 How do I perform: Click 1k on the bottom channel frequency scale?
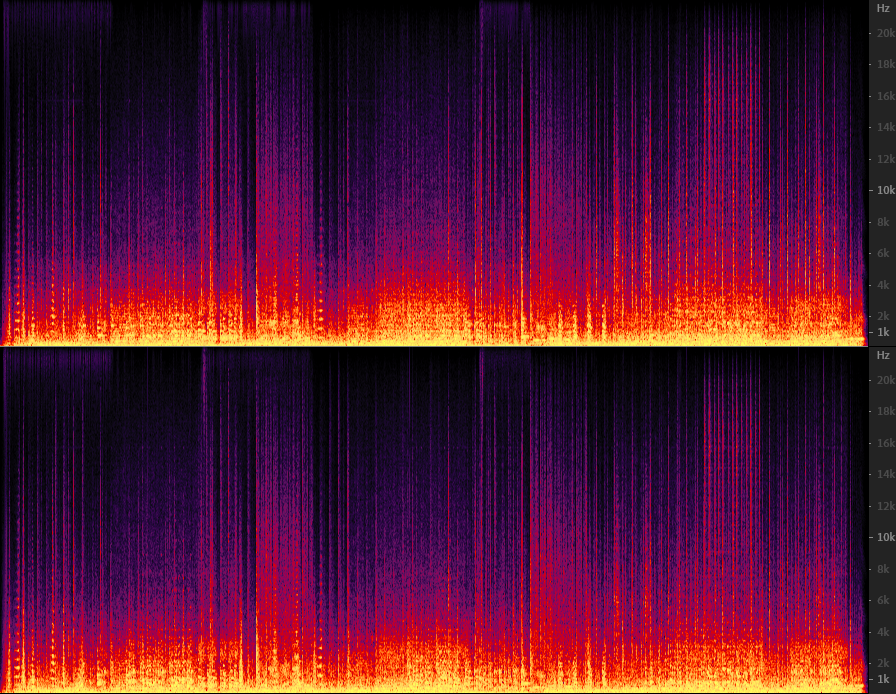pyautogui.click(x=885, y=679)
